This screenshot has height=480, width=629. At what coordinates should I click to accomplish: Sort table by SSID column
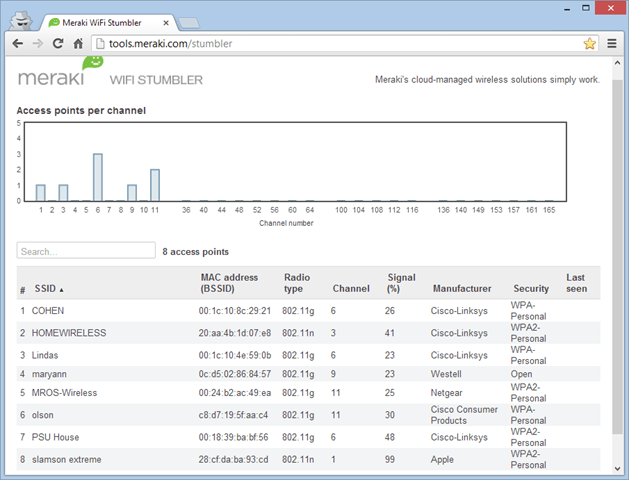click(x=49, y=289)
